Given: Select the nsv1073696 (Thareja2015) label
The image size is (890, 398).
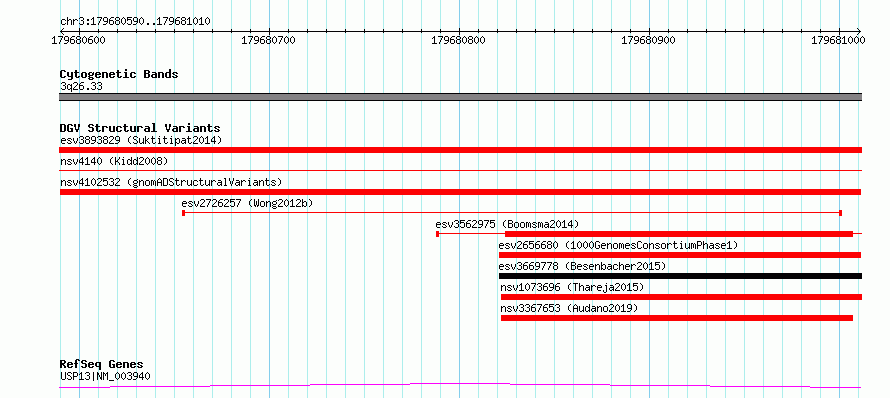Looking at the screenshot, I should 572,287.
